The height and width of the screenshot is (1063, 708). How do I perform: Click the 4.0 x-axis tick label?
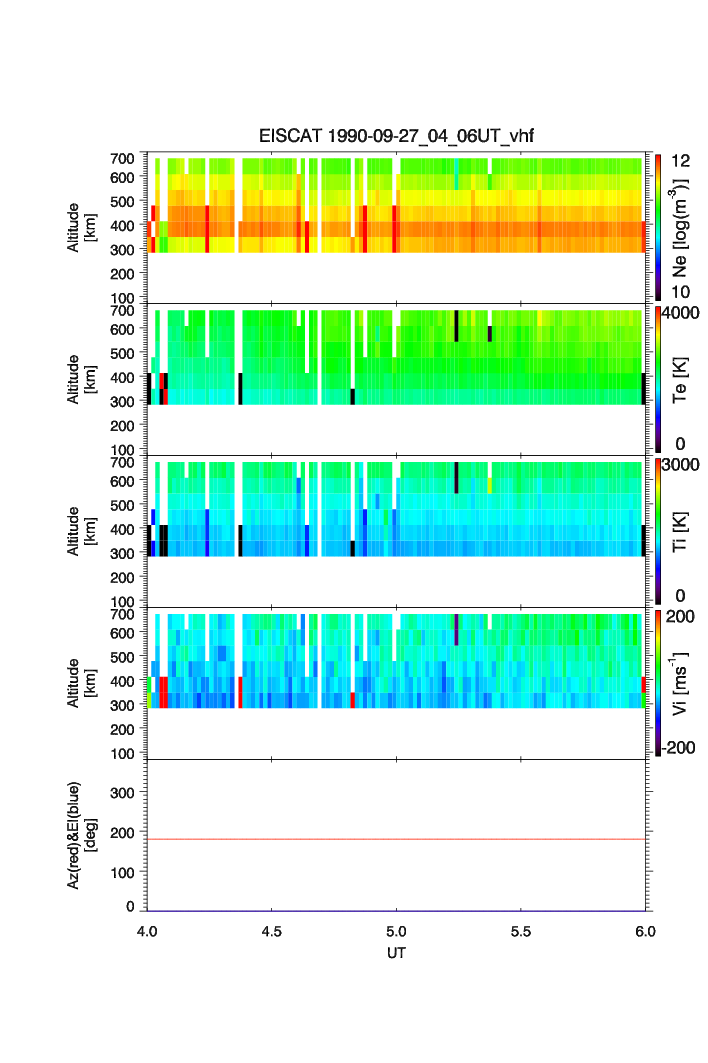coord(147,931)
